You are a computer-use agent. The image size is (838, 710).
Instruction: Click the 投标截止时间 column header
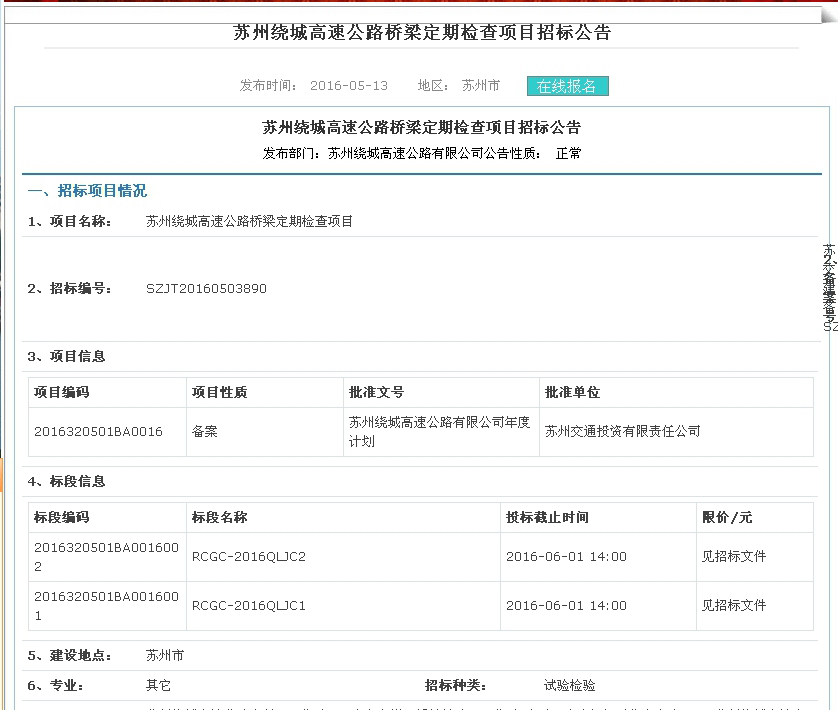tap(547, 518)
